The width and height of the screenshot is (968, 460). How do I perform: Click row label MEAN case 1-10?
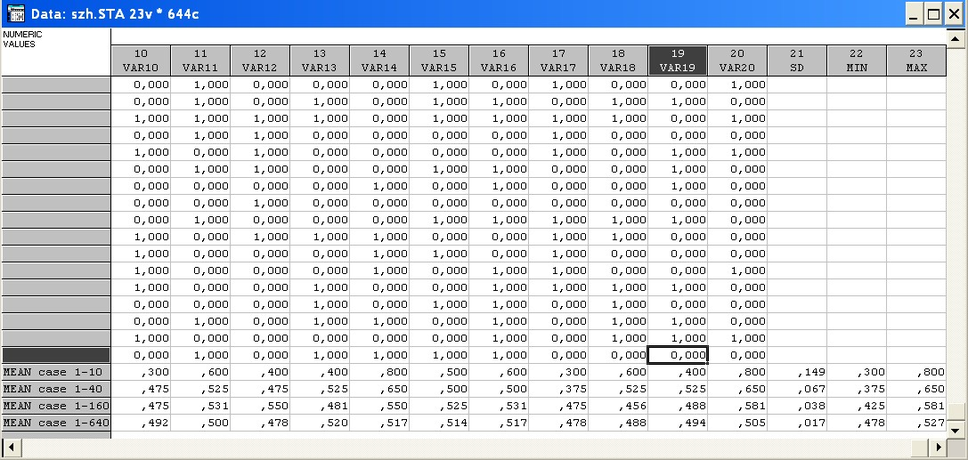pyautogui.click(x=56, y=372)
